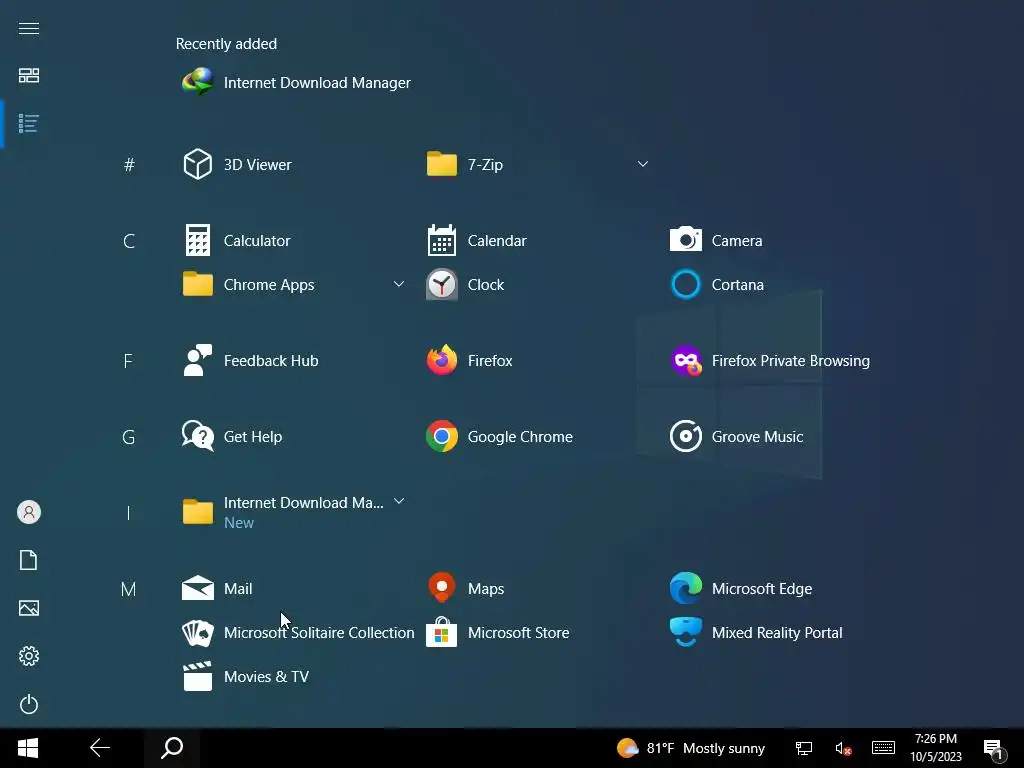The height and width of the screenshot is (768, 1024).
Task: Expand the Start hamburger menu
Action: pos(29,28)
